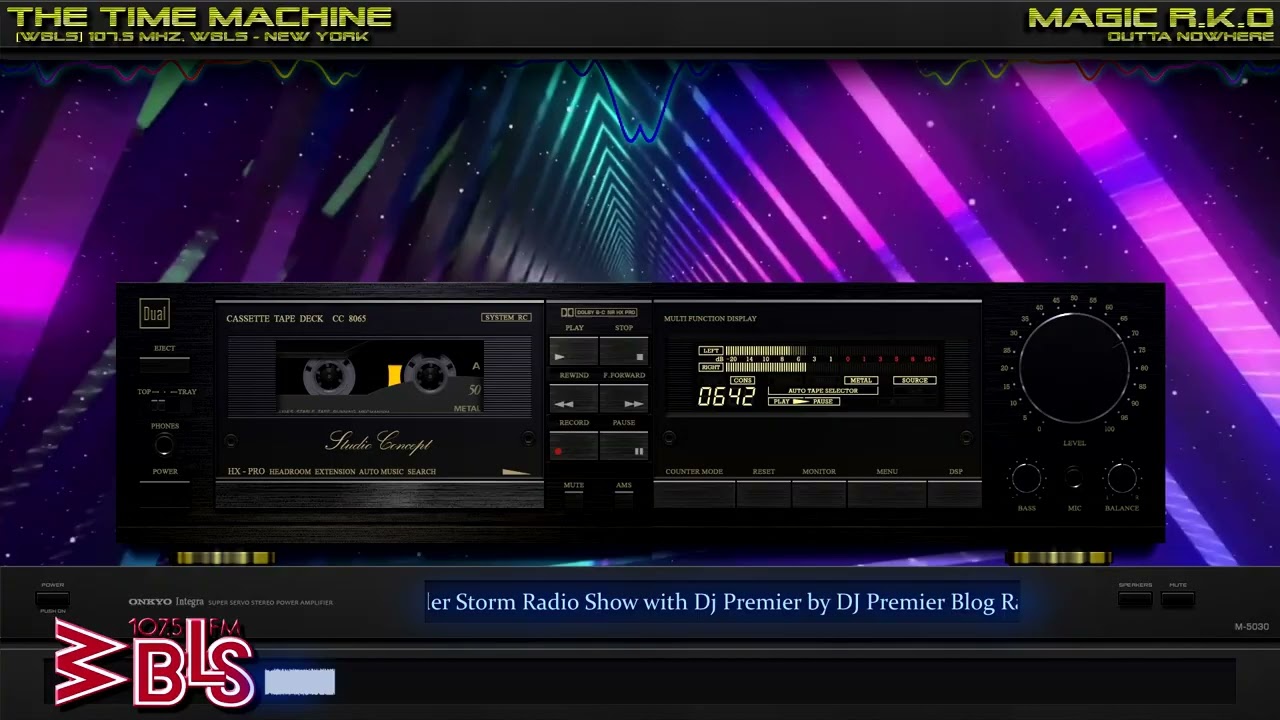Open the tape door with EJECT

164,364
